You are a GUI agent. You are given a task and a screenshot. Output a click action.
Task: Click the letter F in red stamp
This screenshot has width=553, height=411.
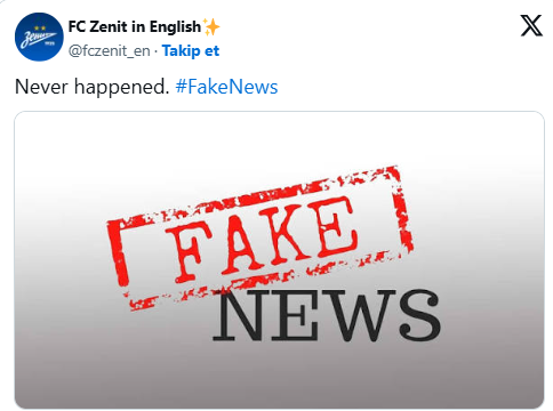click(189, 254)
